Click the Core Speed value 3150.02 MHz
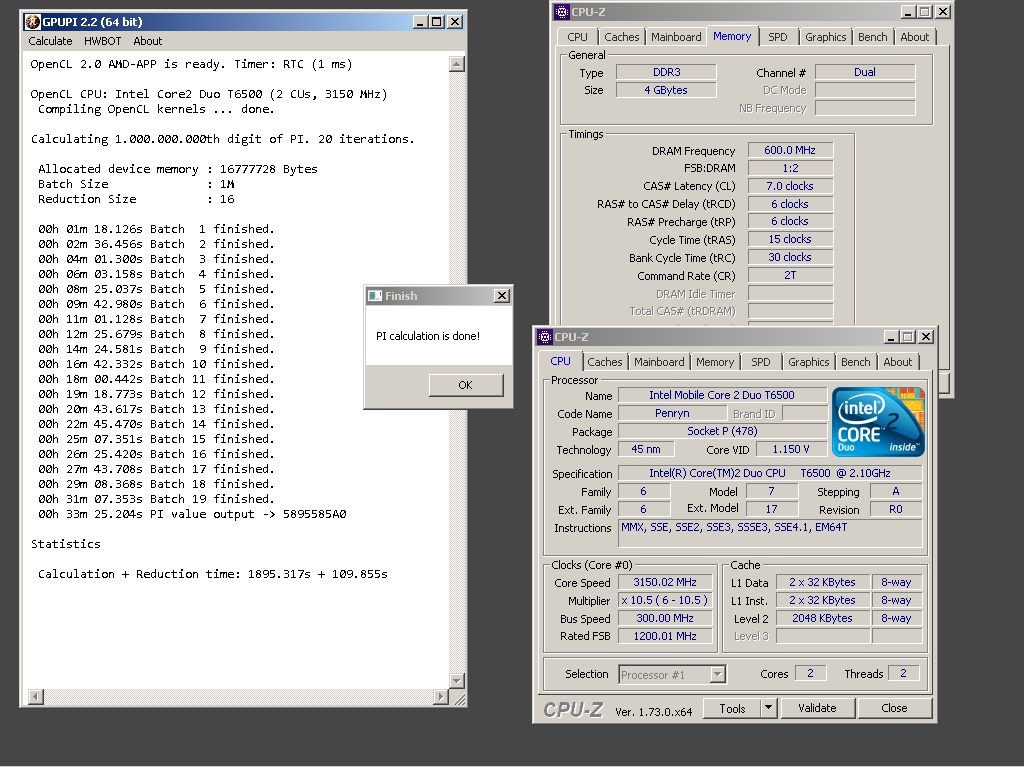 (665, 583)
